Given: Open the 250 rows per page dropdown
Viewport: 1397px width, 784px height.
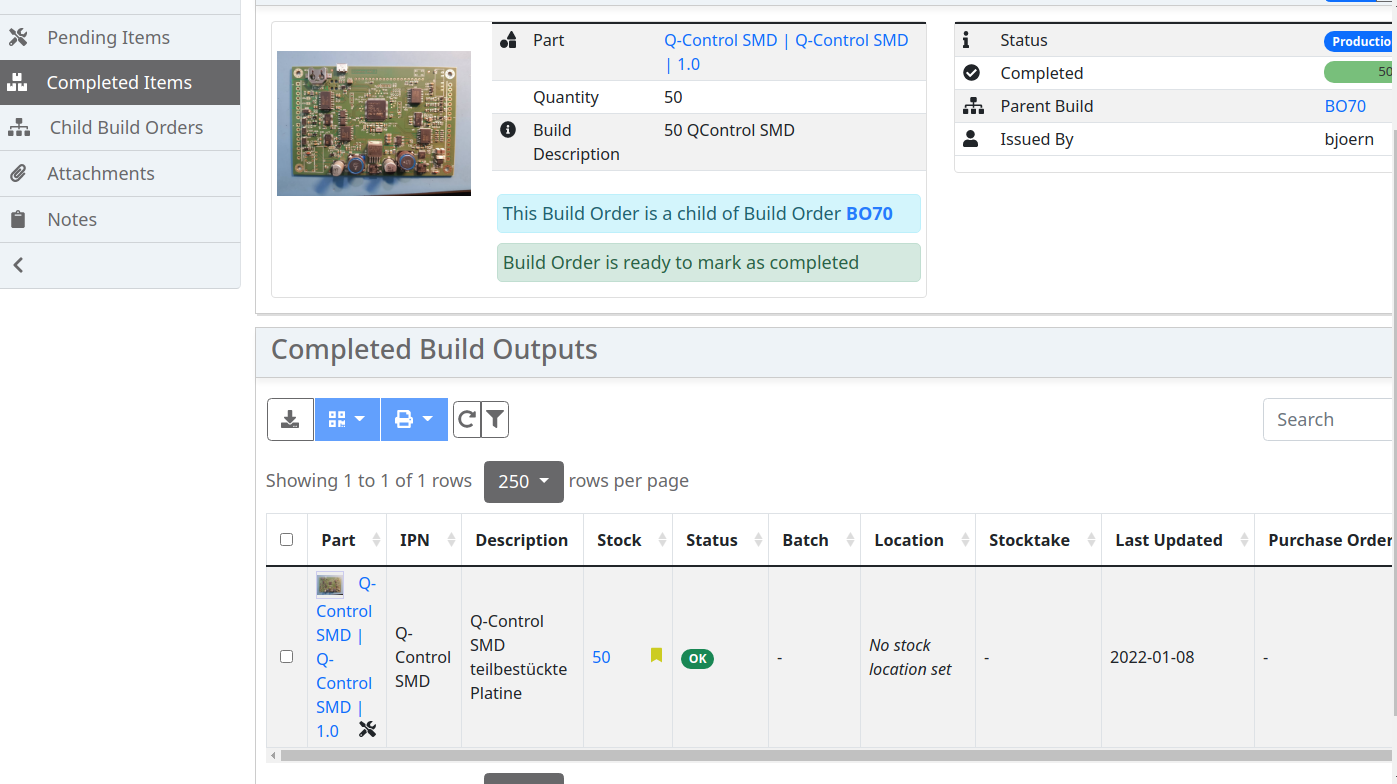Looking at the screenshot, I should pyautogui.click(x=524, y=482).
